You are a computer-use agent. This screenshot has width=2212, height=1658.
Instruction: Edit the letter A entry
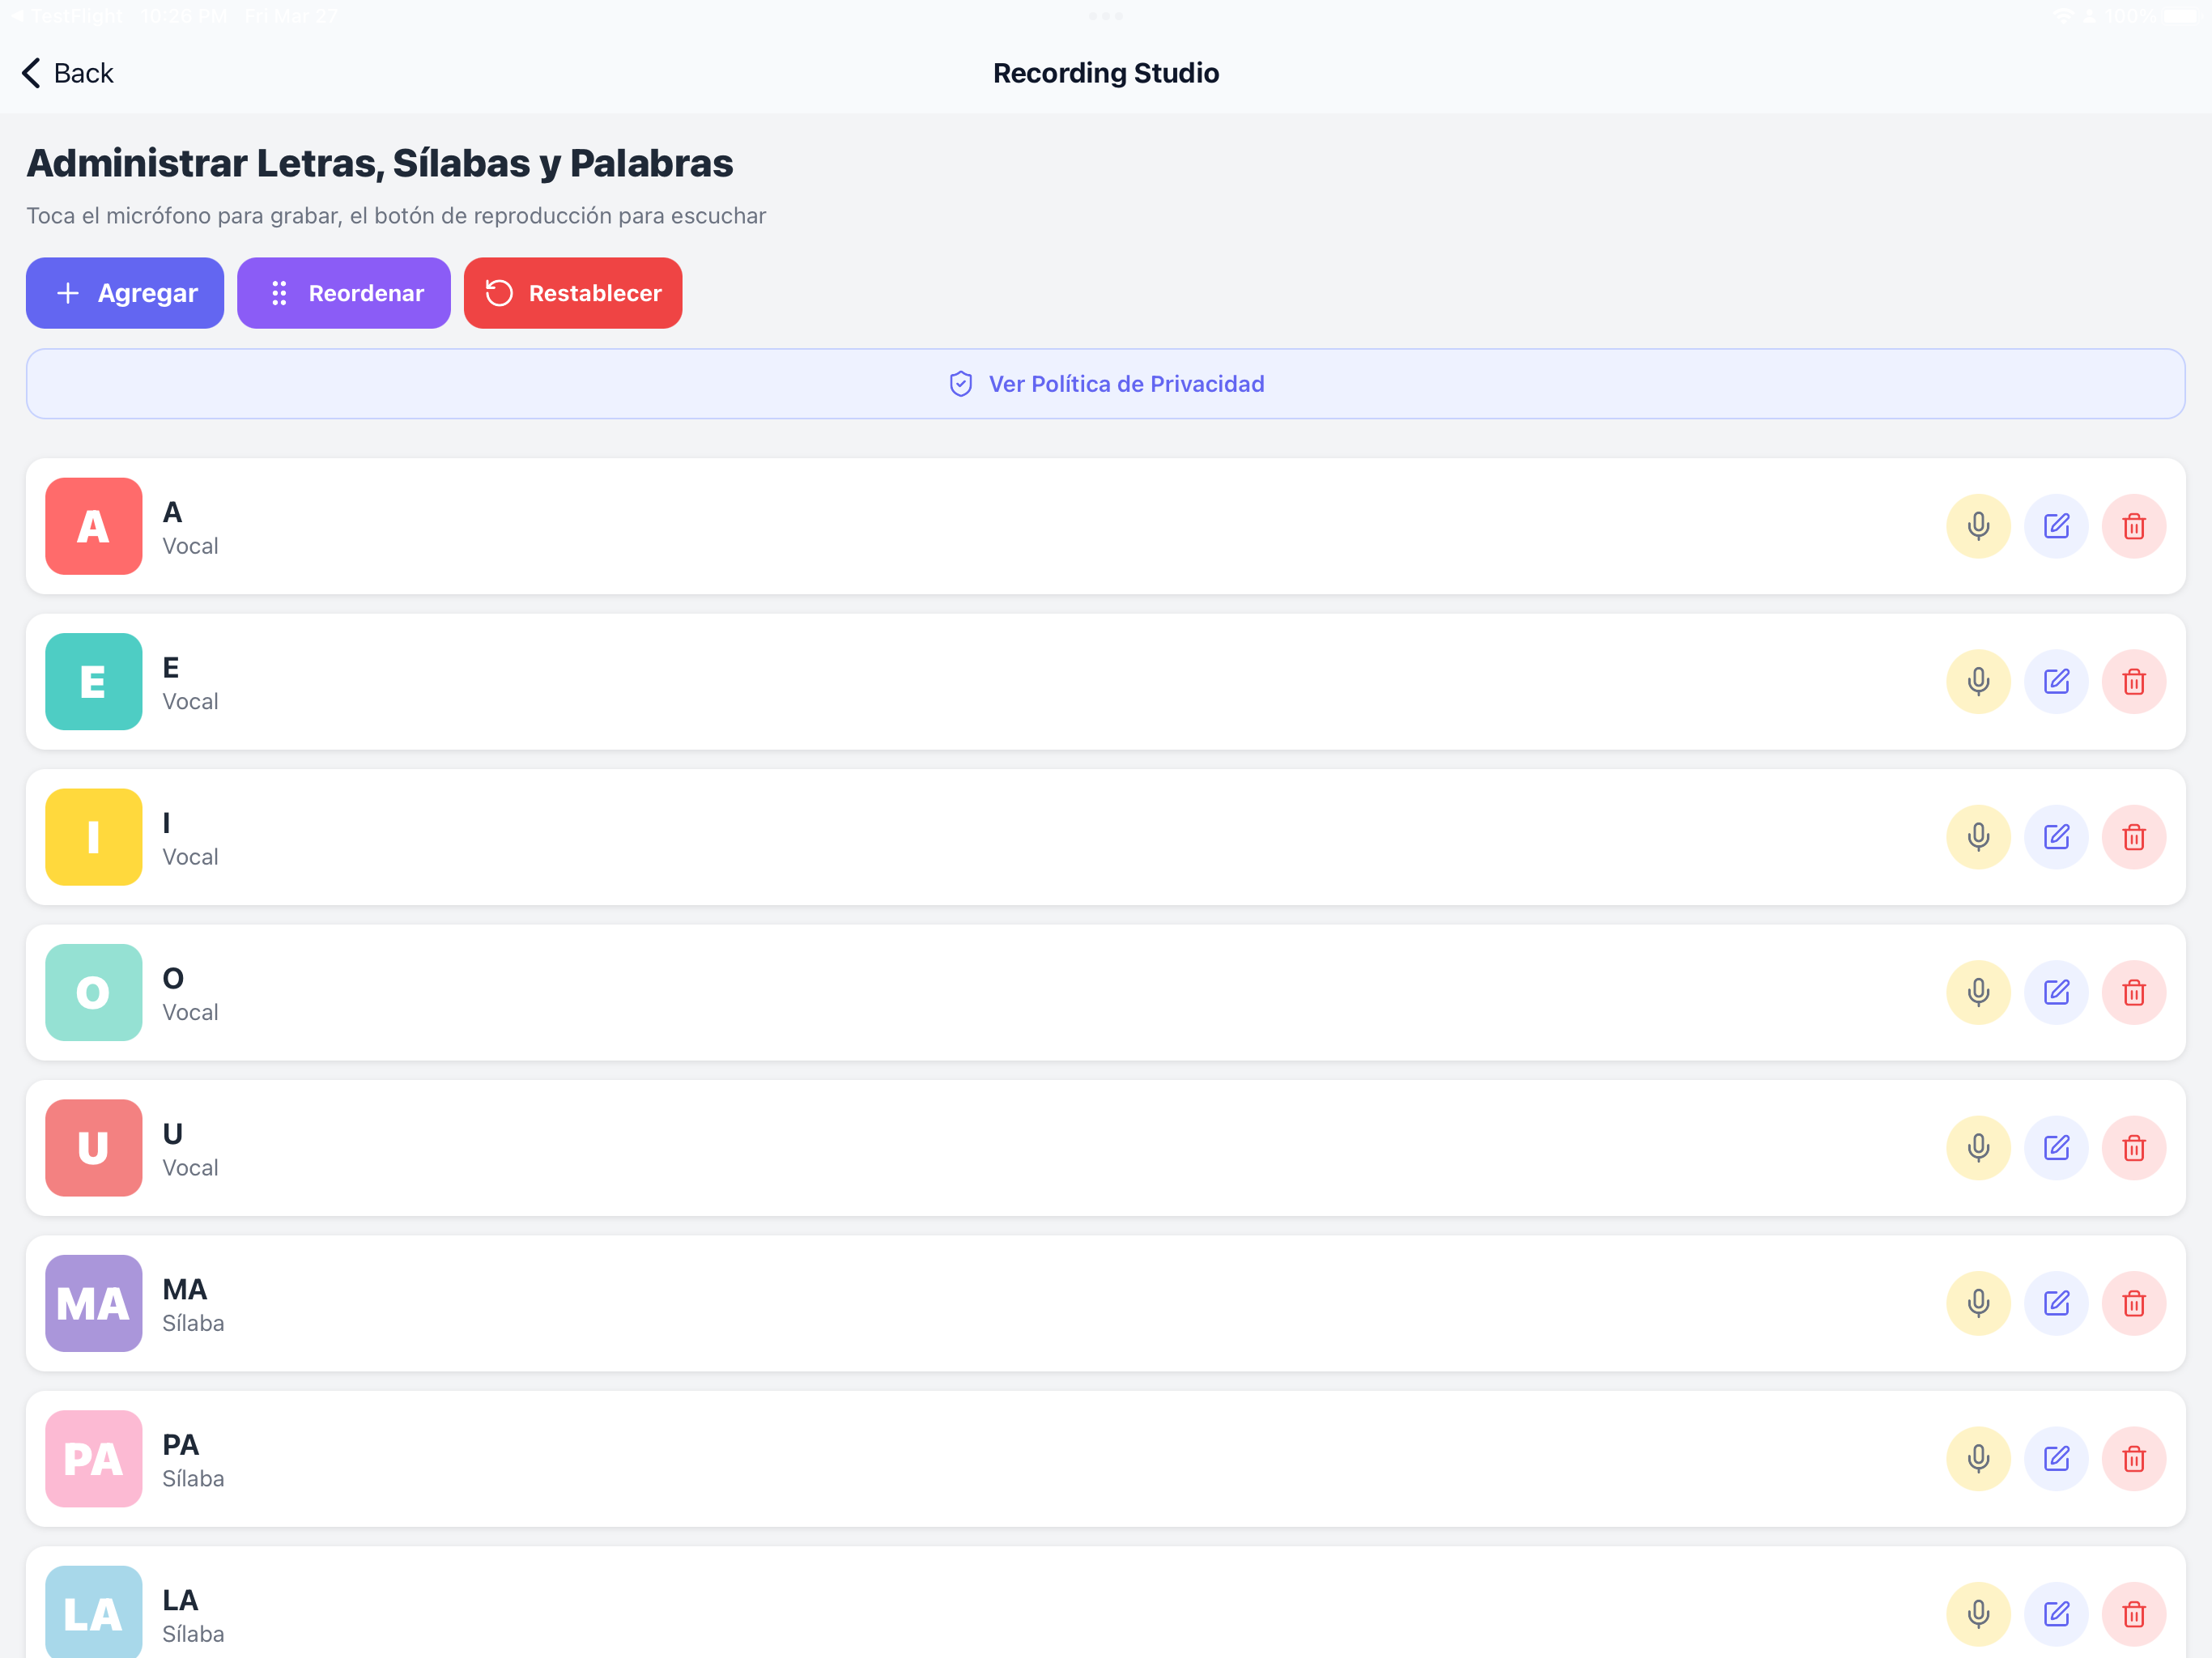pyautogui.click(x=2056, y=526)
